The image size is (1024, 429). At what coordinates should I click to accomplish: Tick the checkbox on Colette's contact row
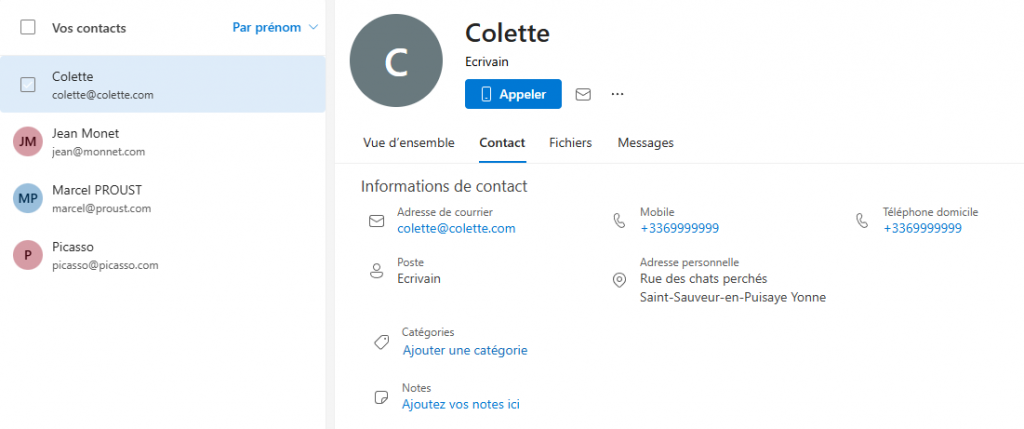(28, 85)
